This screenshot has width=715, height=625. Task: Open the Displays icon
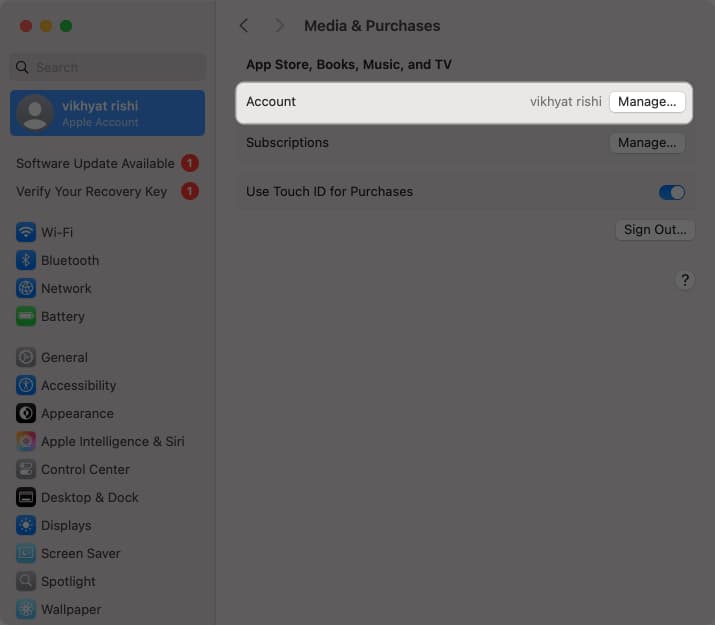(x=26, y=525)
